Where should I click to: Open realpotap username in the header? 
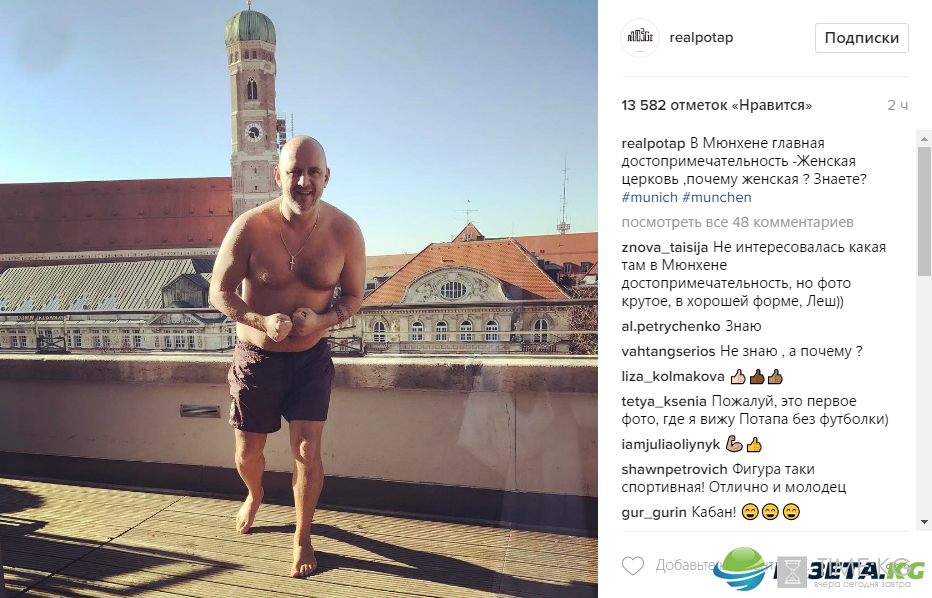[701, 37]
